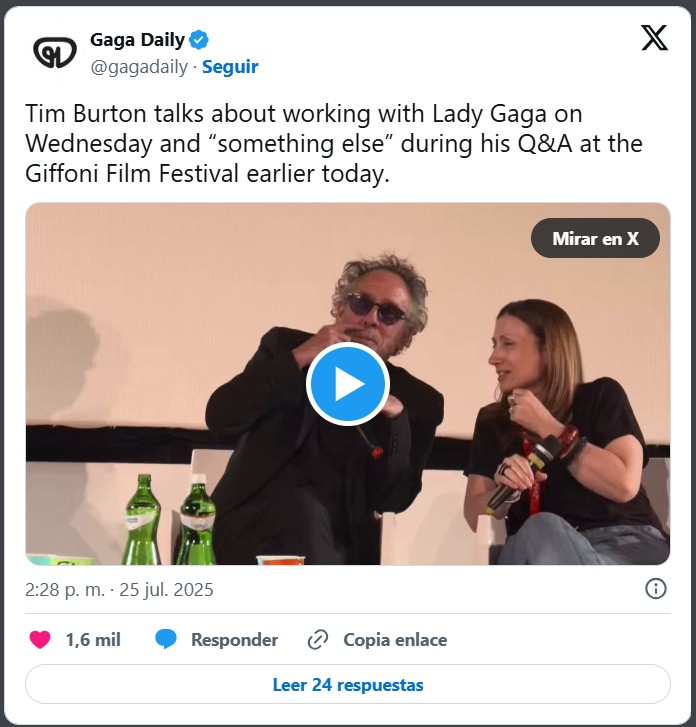Click the Seguir follow link
The height and width of the screenshot is (727, 696).
point(230,67)
